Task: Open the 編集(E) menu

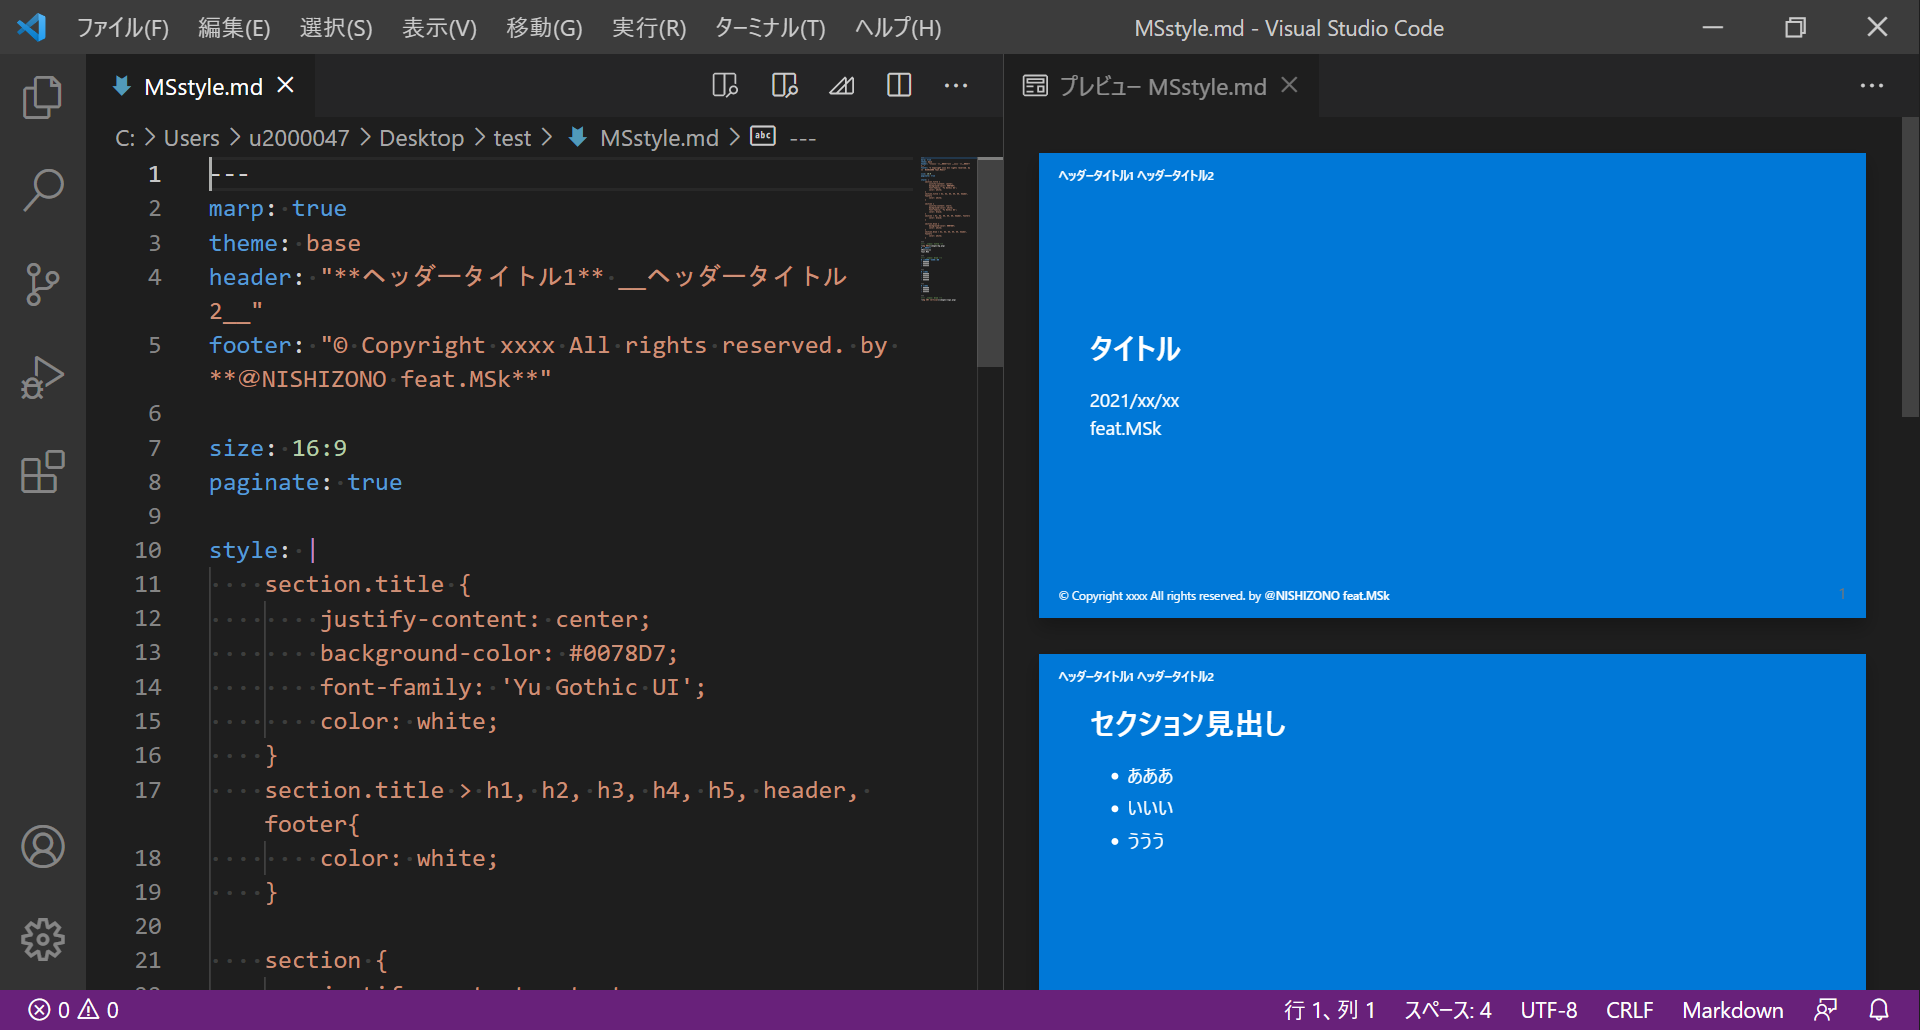Action: pyautogui.click(x=234, y=28)
